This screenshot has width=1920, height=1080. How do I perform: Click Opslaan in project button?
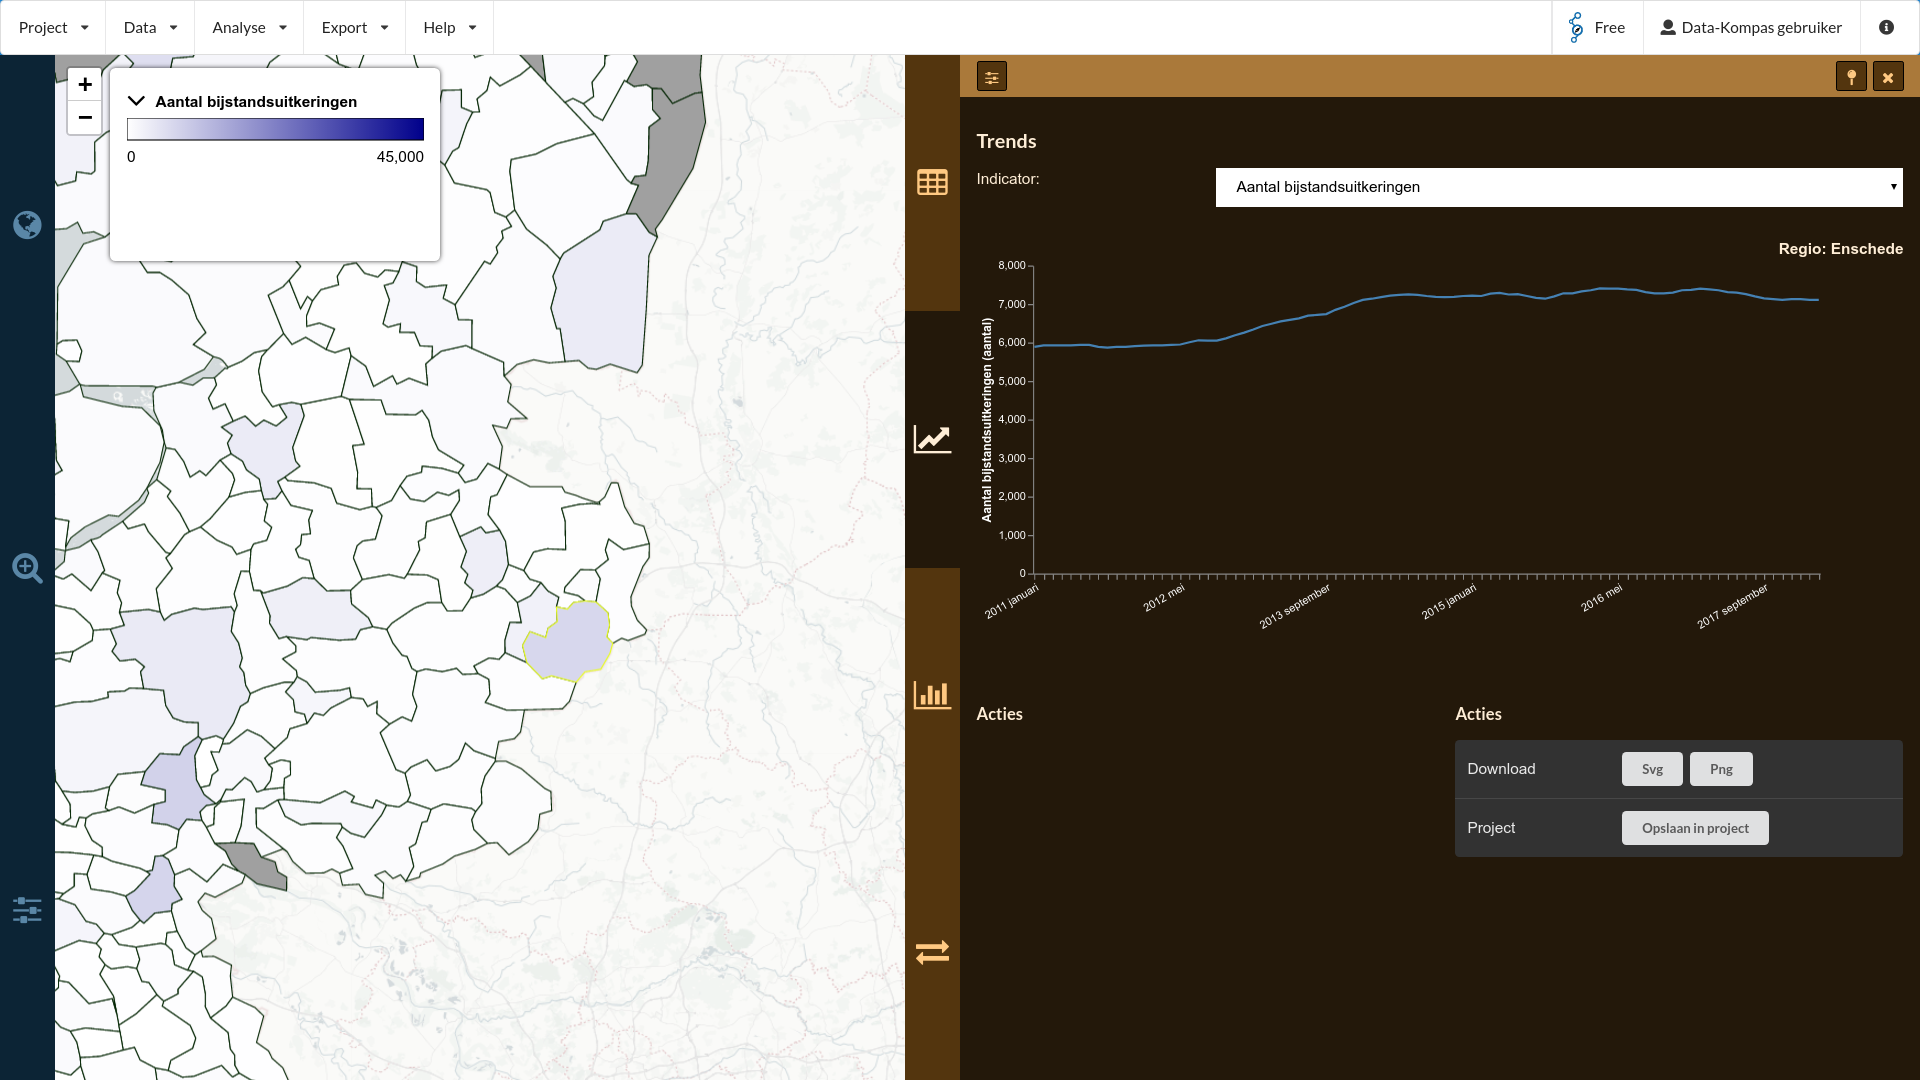point(1694,828)
